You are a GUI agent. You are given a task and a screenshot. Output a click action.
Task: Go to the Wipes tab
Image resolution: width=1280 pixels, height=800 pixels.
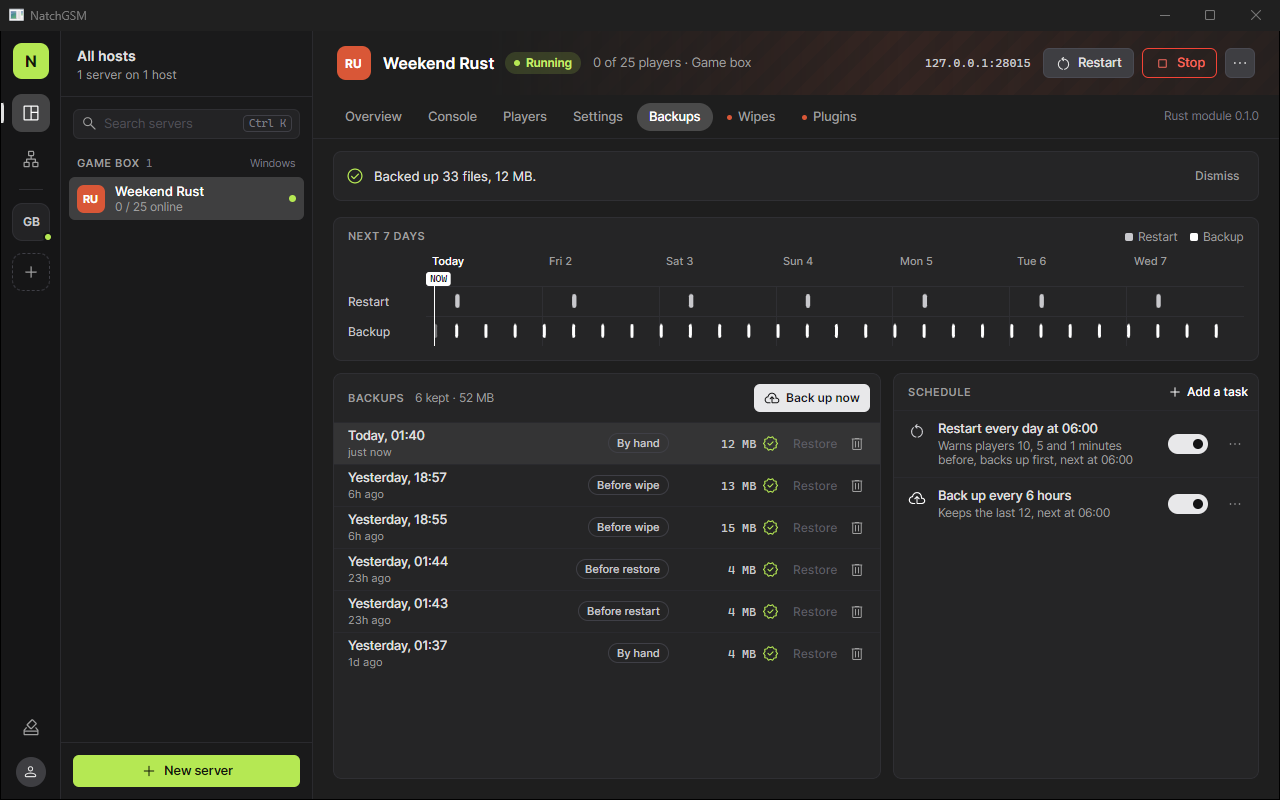pyautogui.click(x=751, y=117)
